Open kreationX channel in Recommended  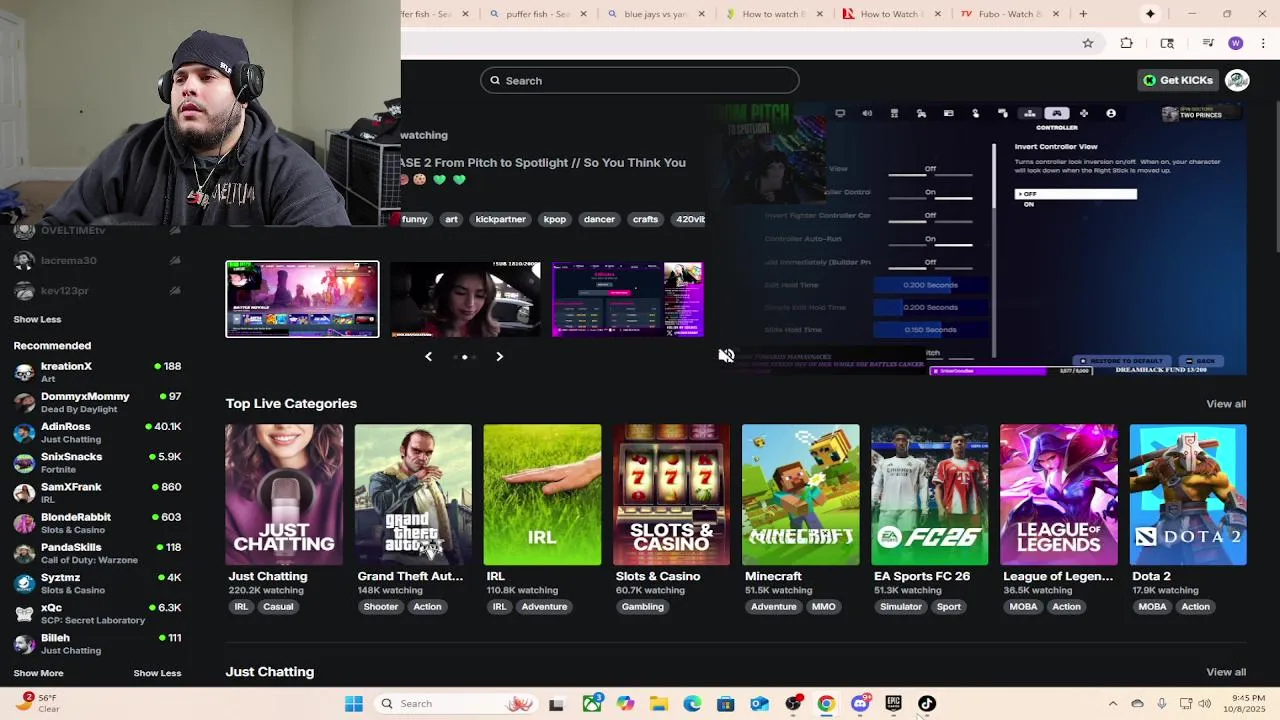pos(97,372)
